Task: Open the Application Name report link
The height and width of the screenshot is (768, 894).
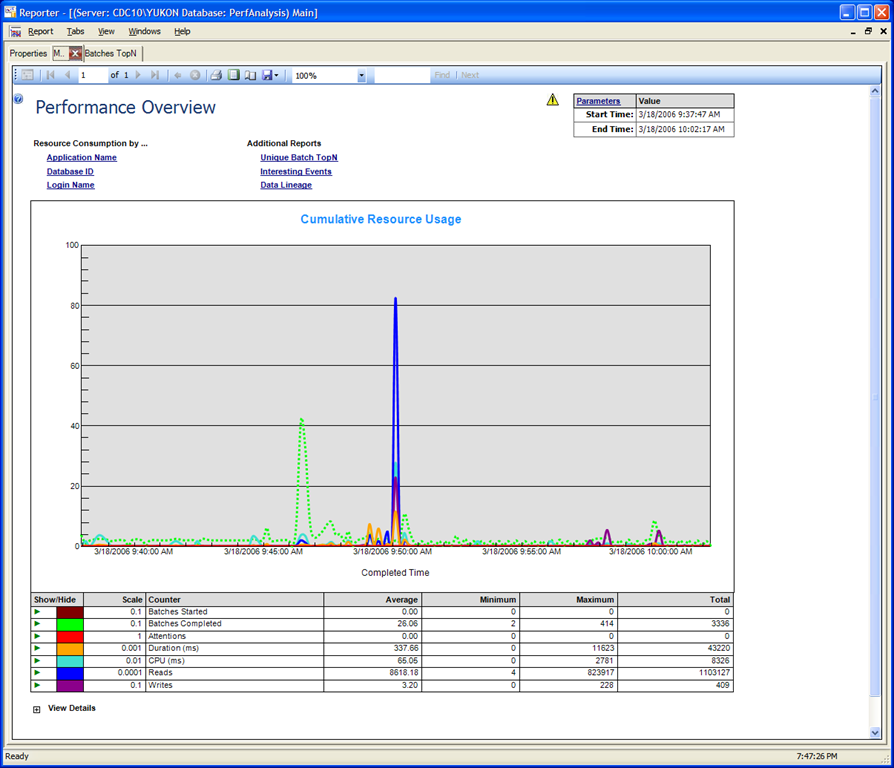Action: coord(81,157)
